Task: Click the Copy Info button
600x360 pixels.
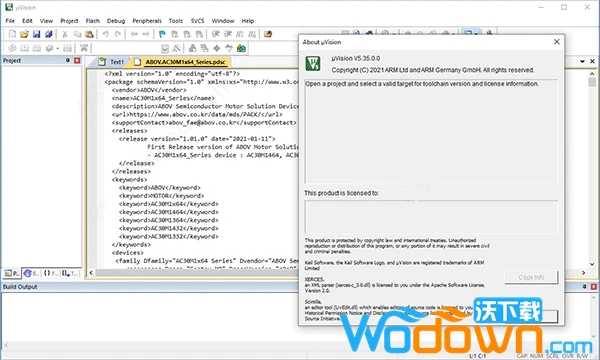Action: (531, 277)
